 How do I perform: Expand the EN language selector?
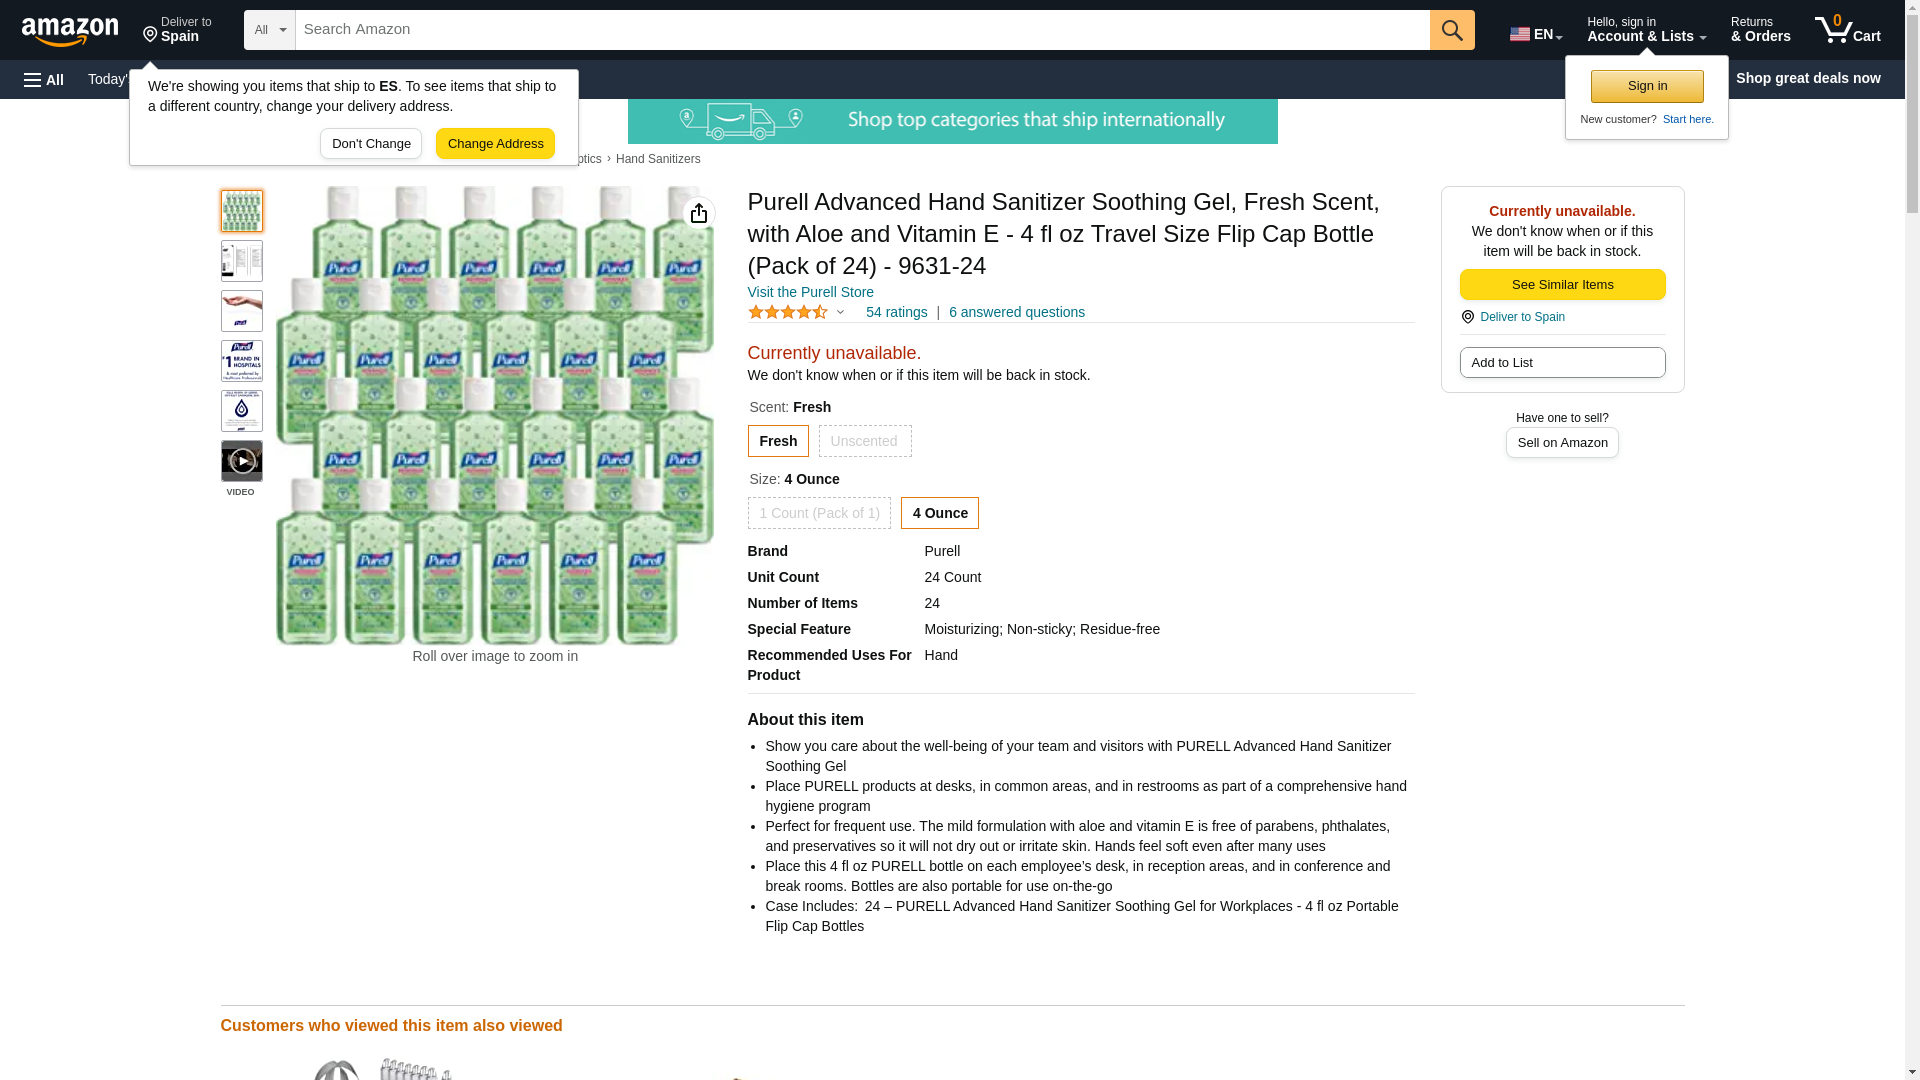click(1535, 34)
